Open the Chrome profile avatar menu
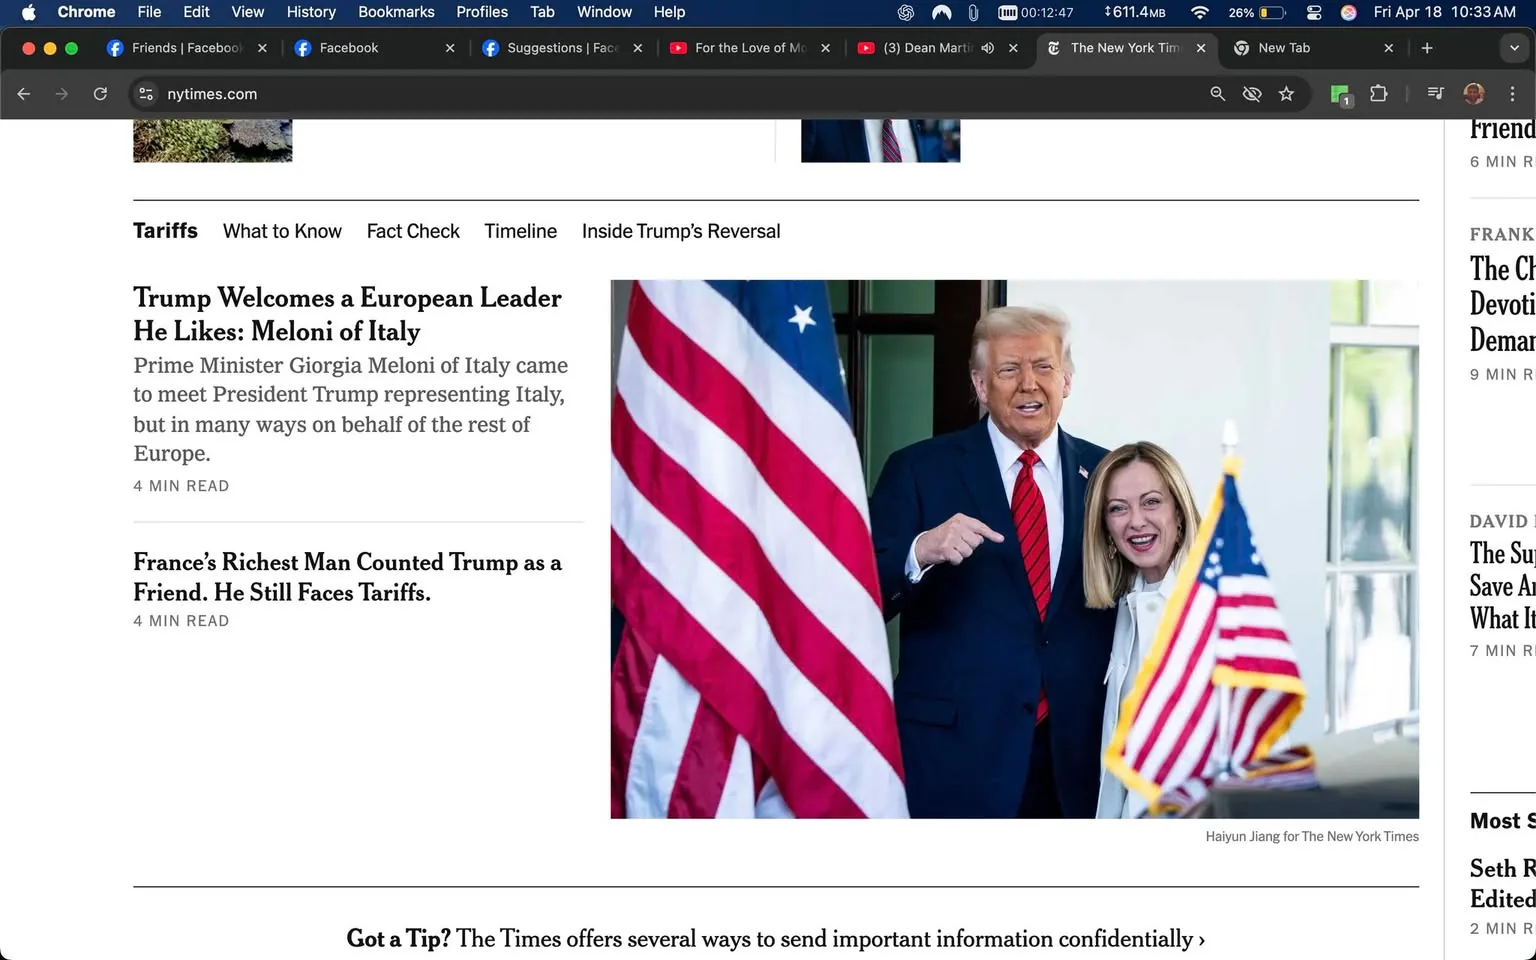Viewport: 1536px width, 960px height. tap(1473, 93)
